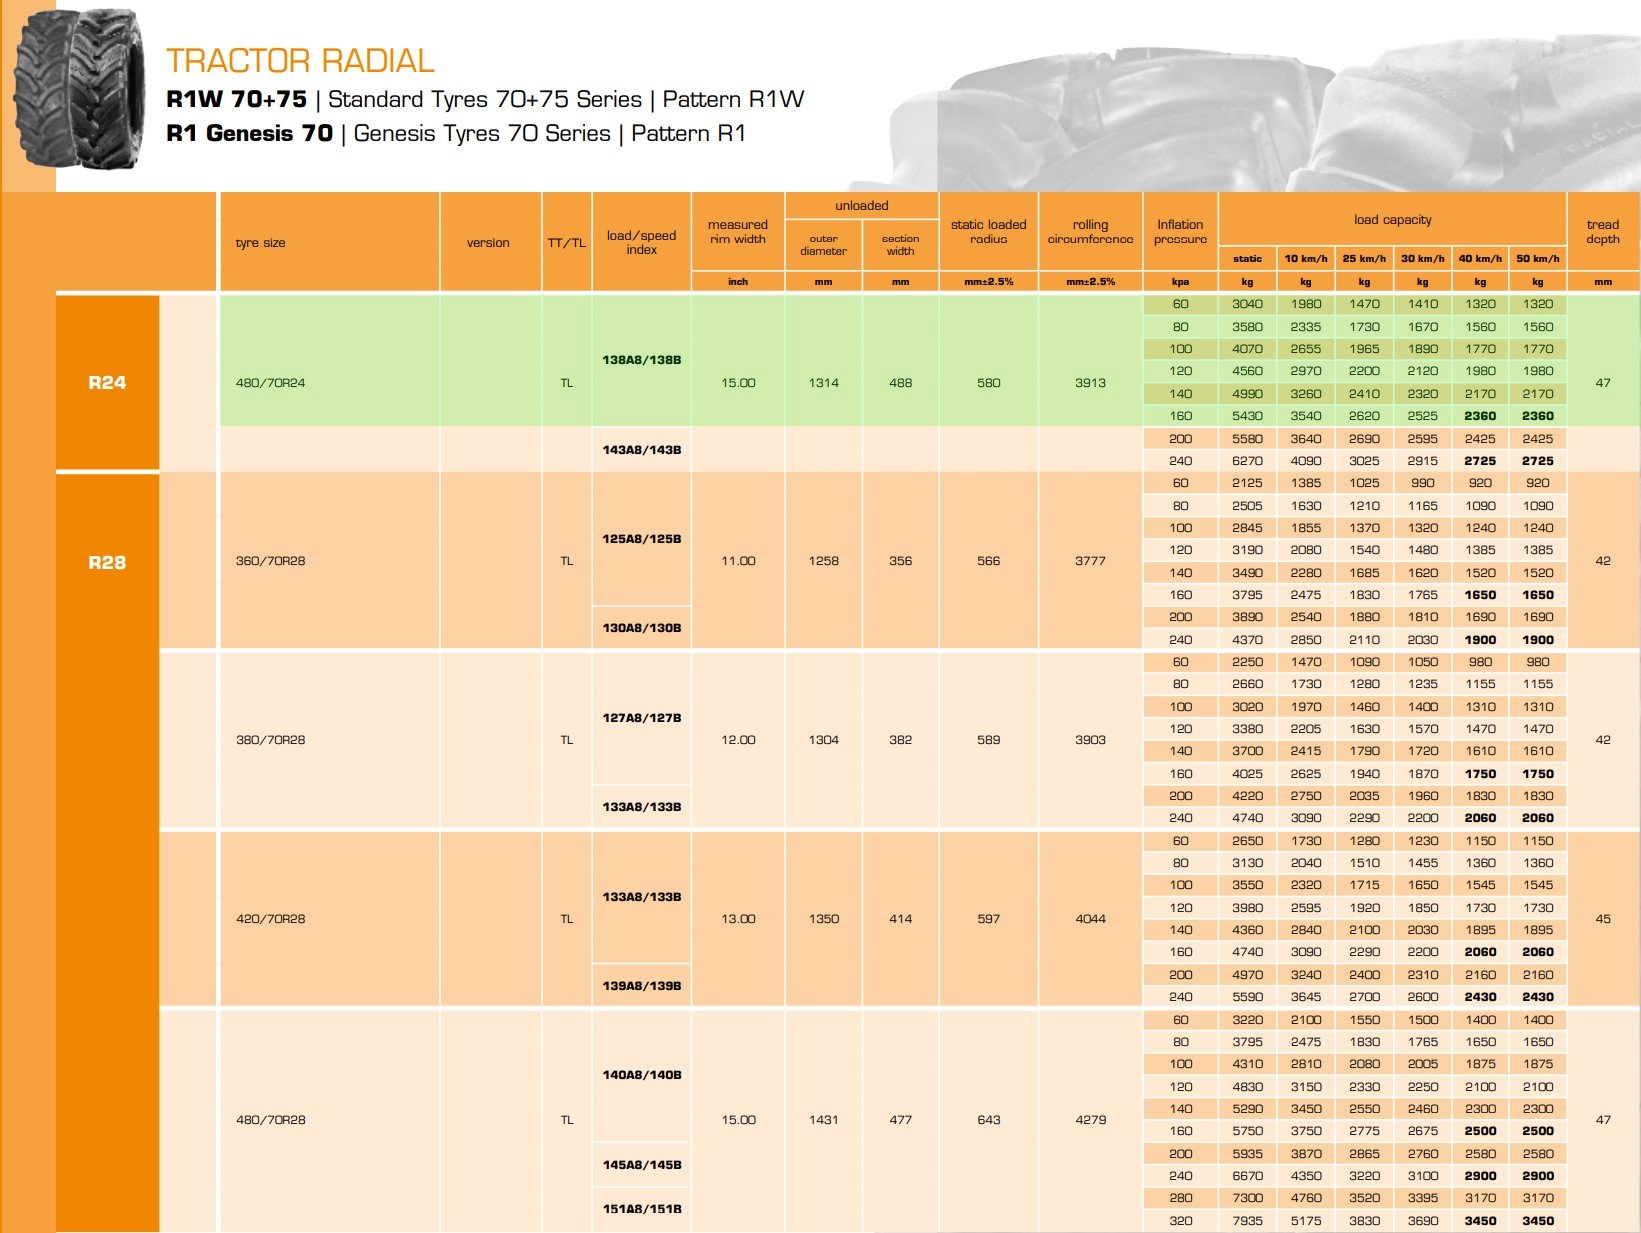The height and width of the screenshot is (1233, 1641).
Task: Click the tractor tyre image
Action: (80, 90)
